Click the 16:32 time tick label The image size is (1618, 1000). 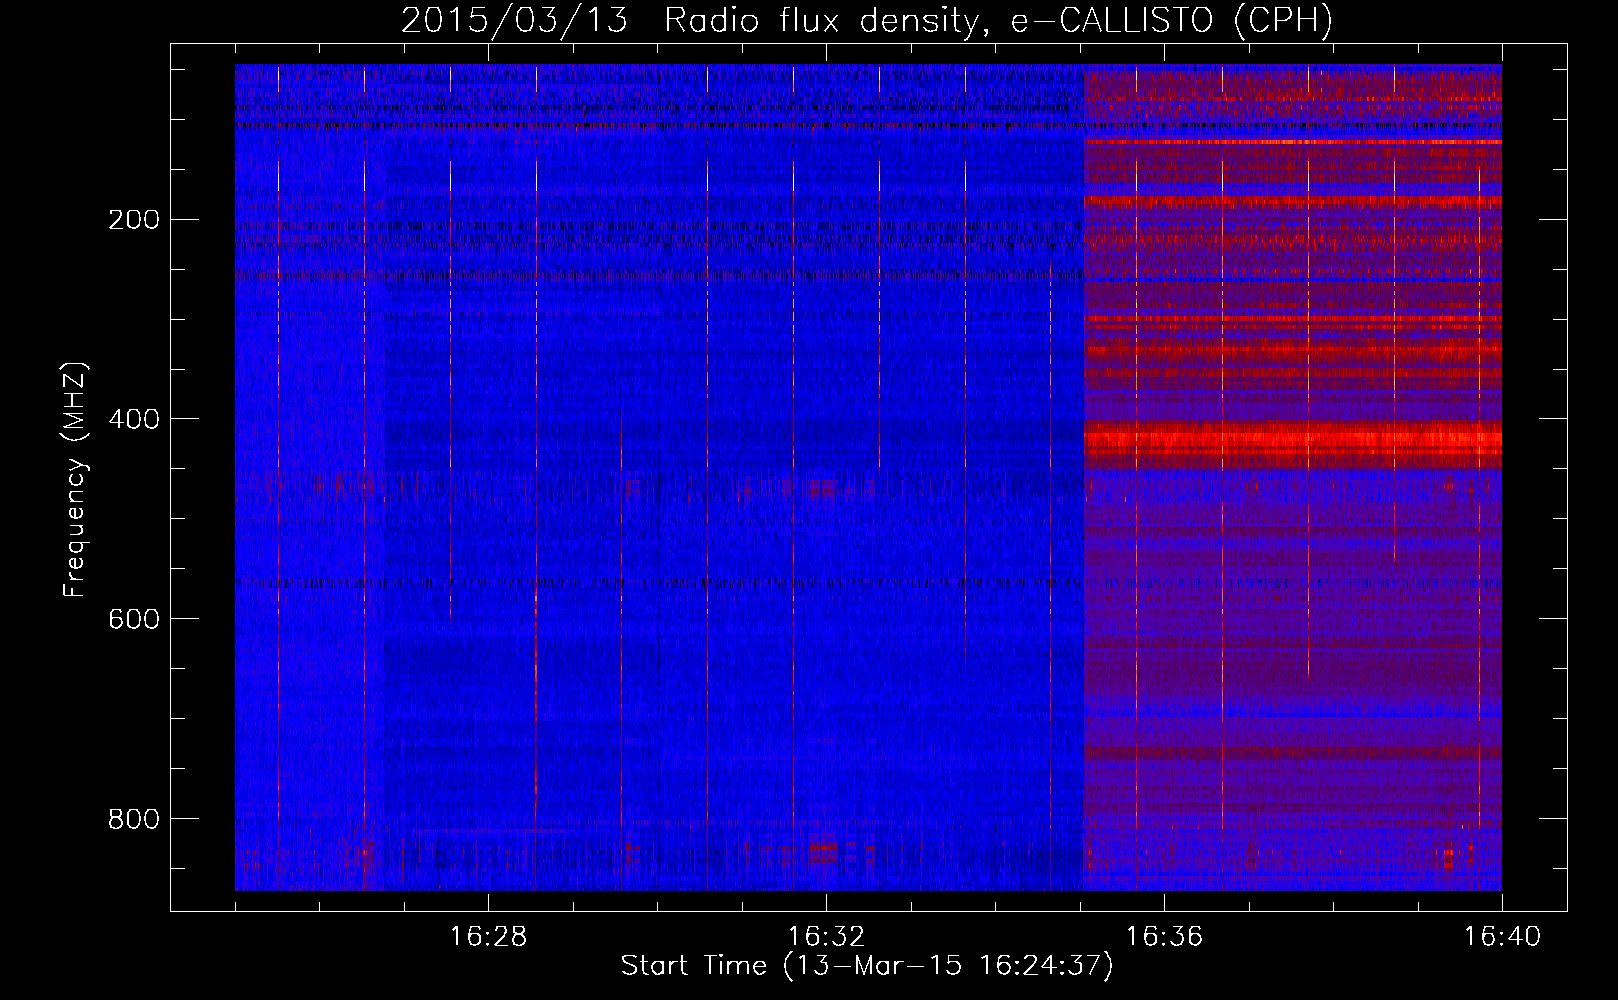pyautogui.click(x=826, y=937)
